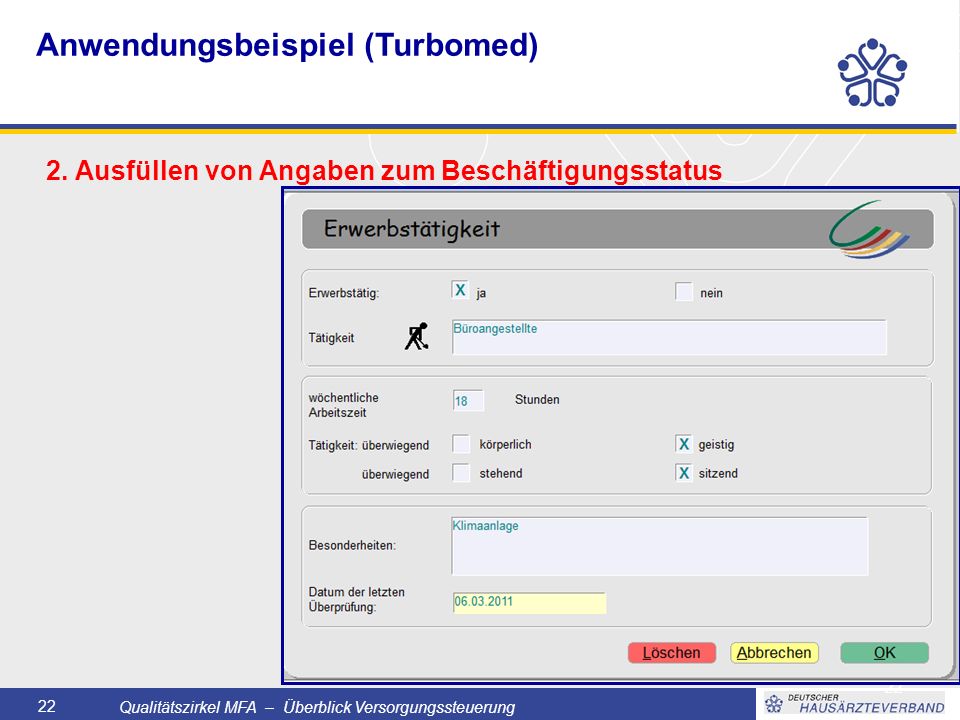The height and width of the screenshot is (720, 960).
Task: Click the 'Datum der letzten Überprüfung:' label
Action: click(356, 599)
